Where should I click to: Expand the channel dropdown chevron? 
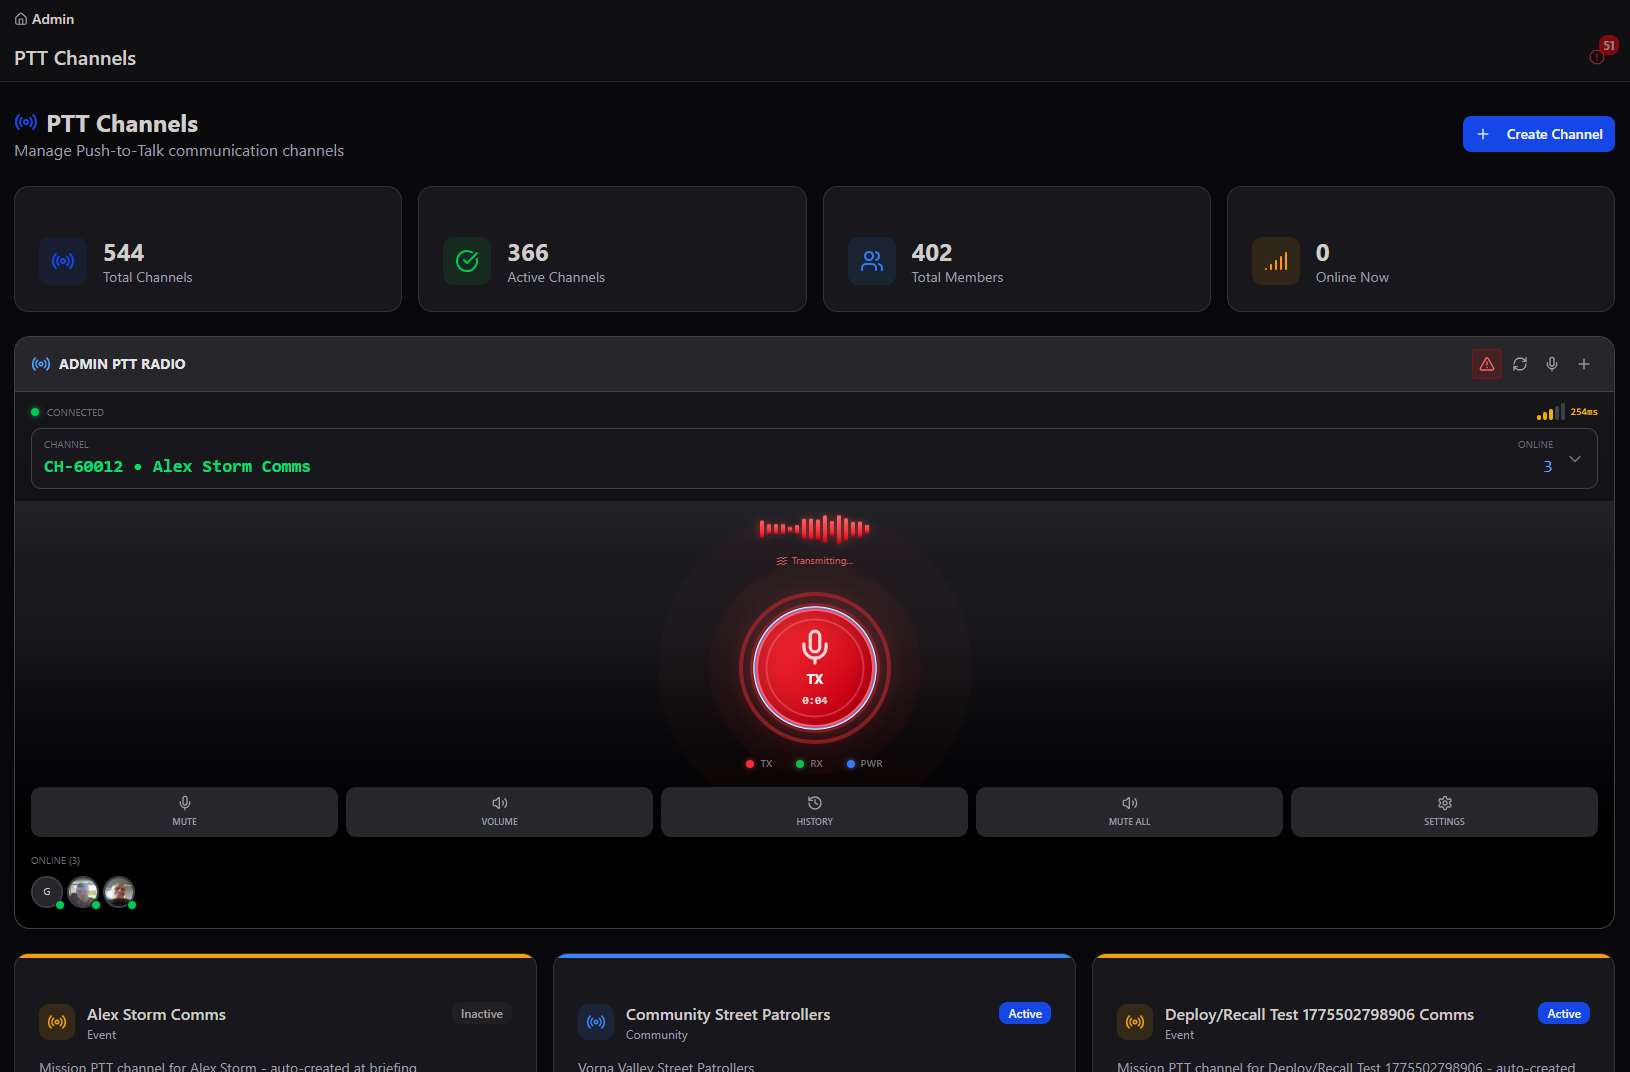click(1575, 459)
